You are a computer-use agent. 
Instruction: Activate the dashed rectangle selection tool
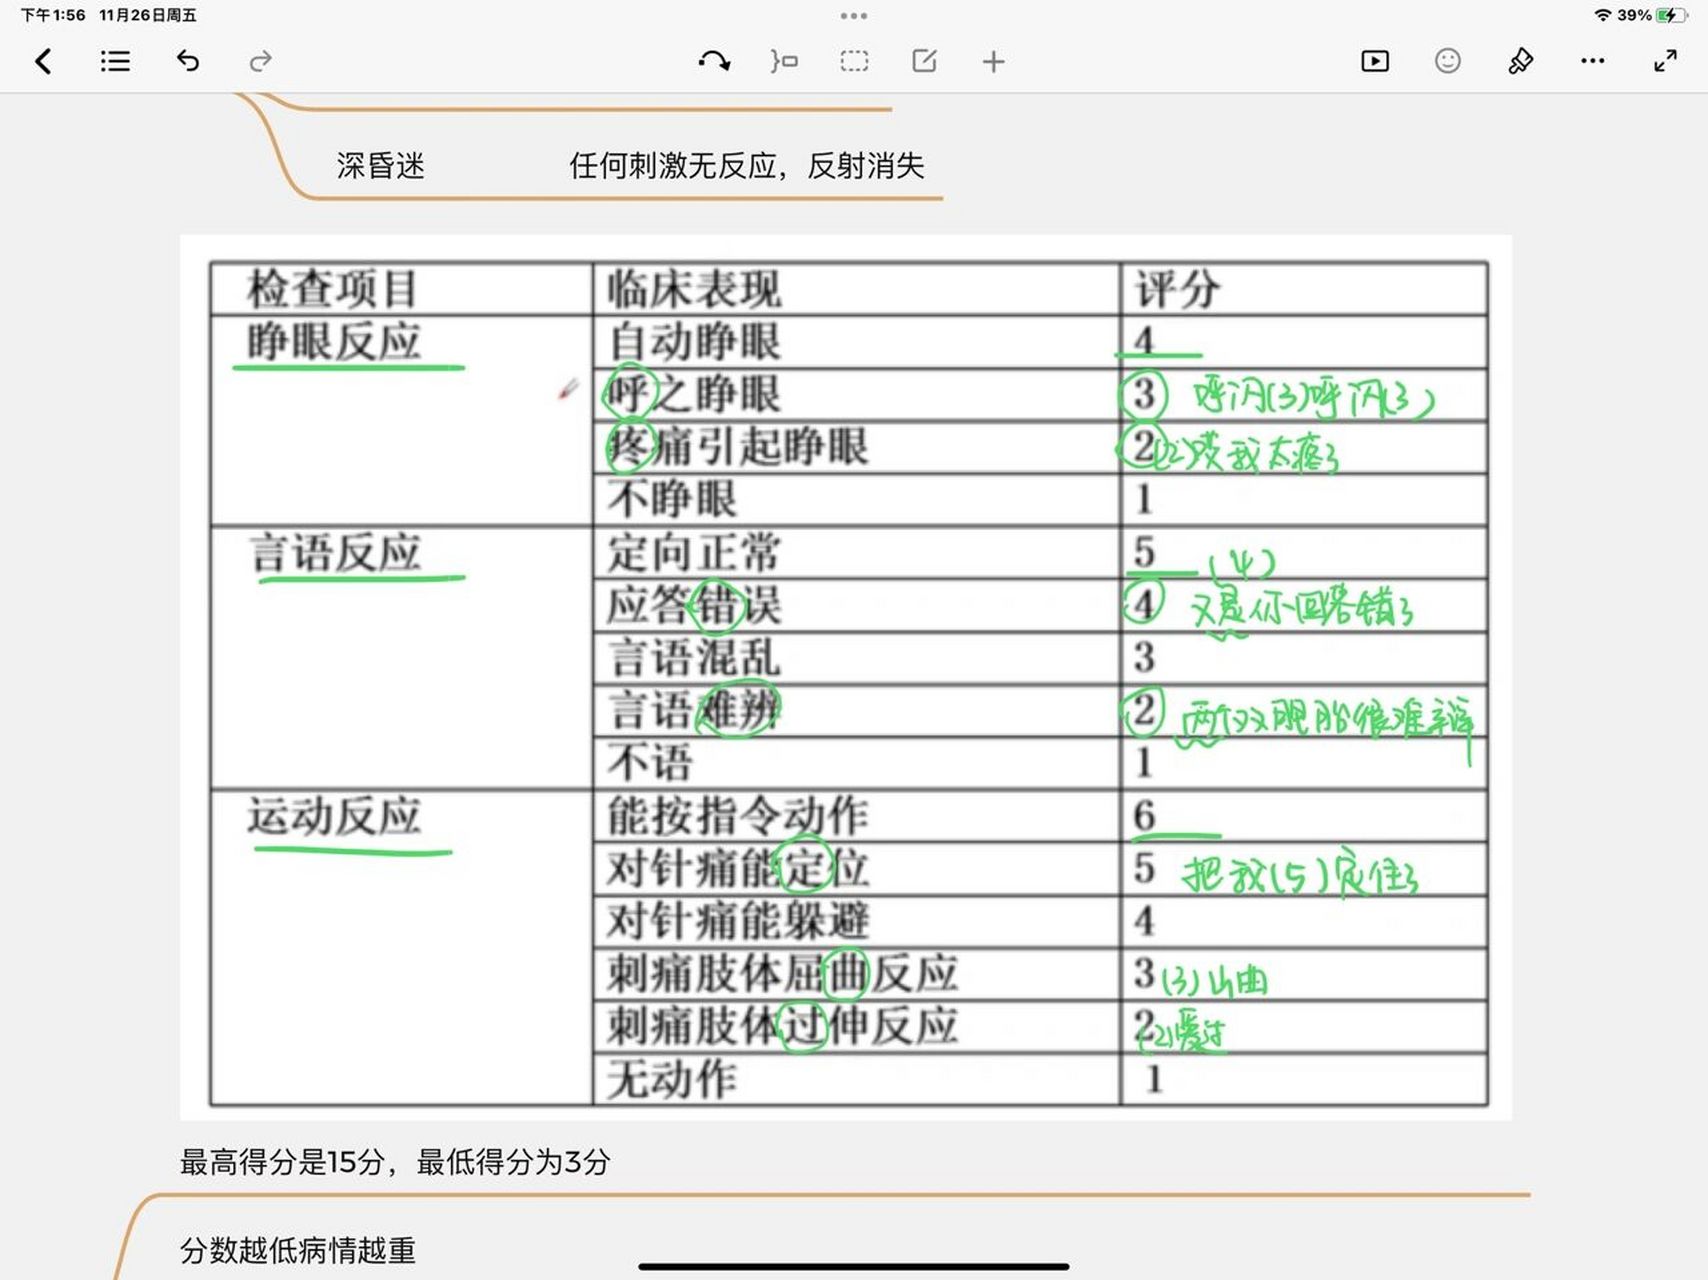(855, 61)
